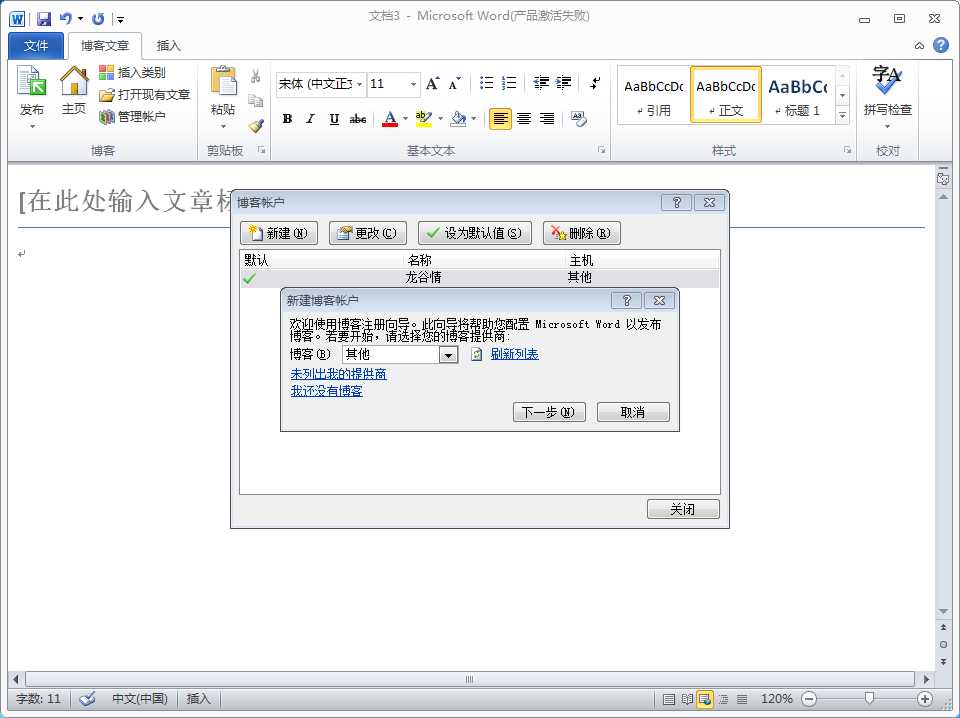Click Refresh List (刷新列表) link

click(514, 354)
